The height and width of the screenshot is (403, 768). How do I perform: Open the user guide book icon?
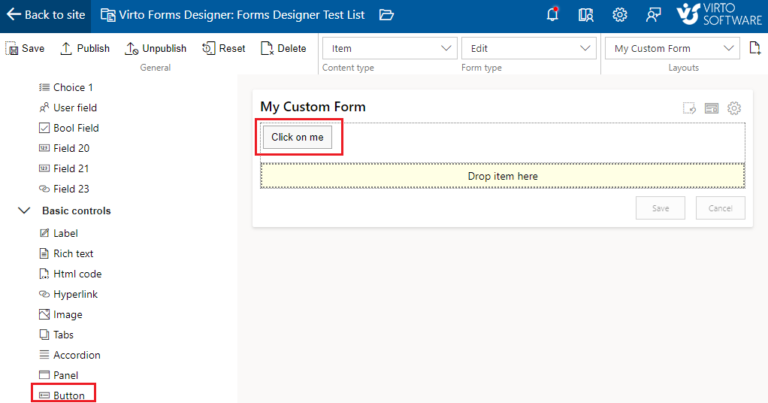(x=586, y=14)
